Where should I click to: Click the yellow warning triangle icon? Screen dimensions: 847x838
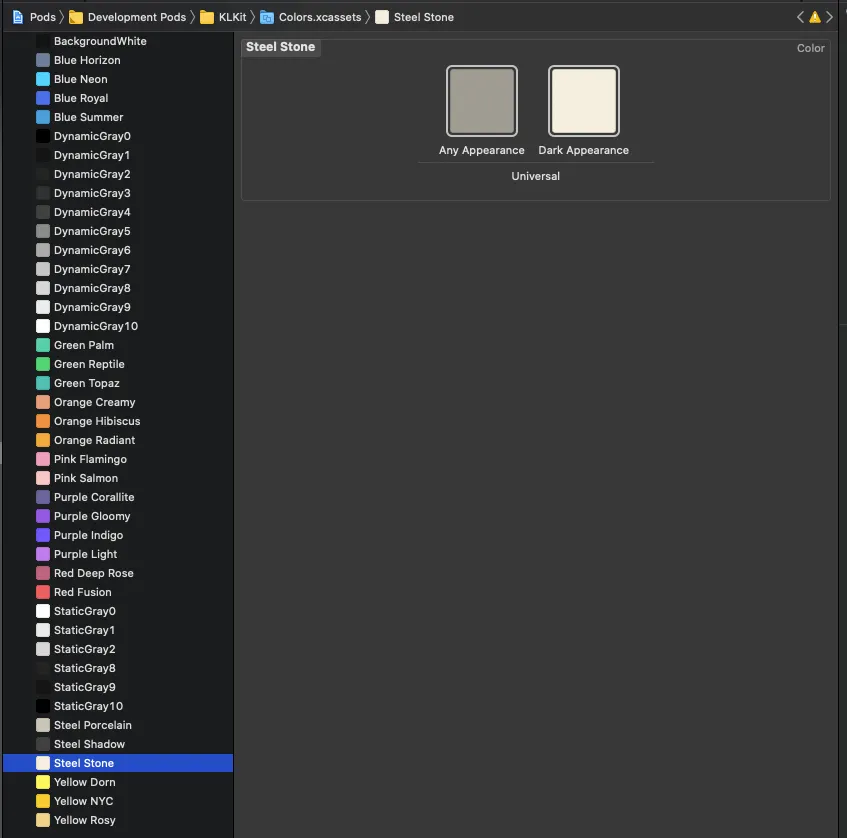coord(815,17)
